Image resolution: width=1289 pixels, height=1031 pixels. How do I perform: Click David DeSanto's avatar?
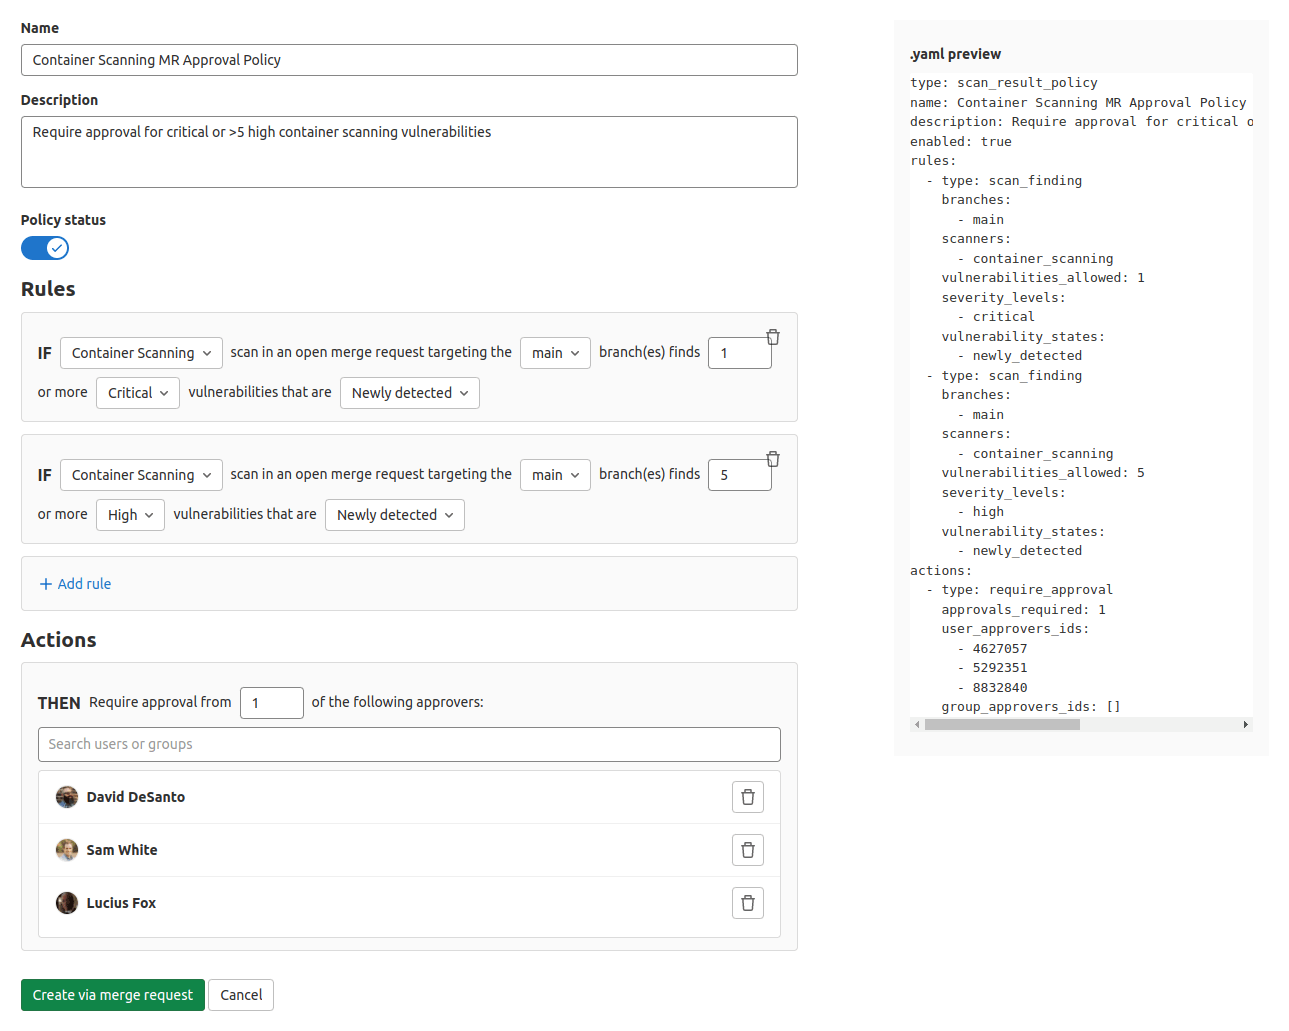point(66,797)
